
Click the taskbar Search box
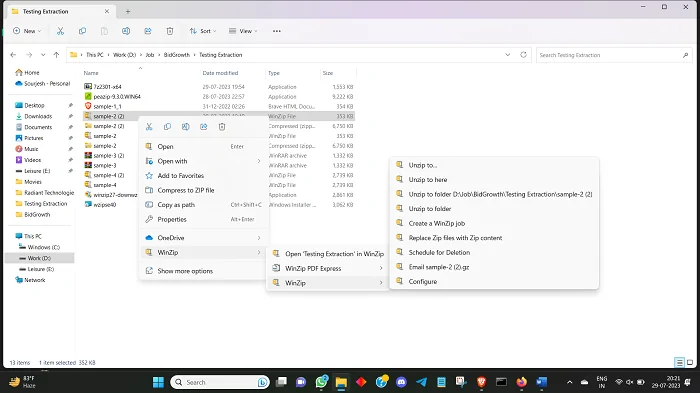[220, 382]
